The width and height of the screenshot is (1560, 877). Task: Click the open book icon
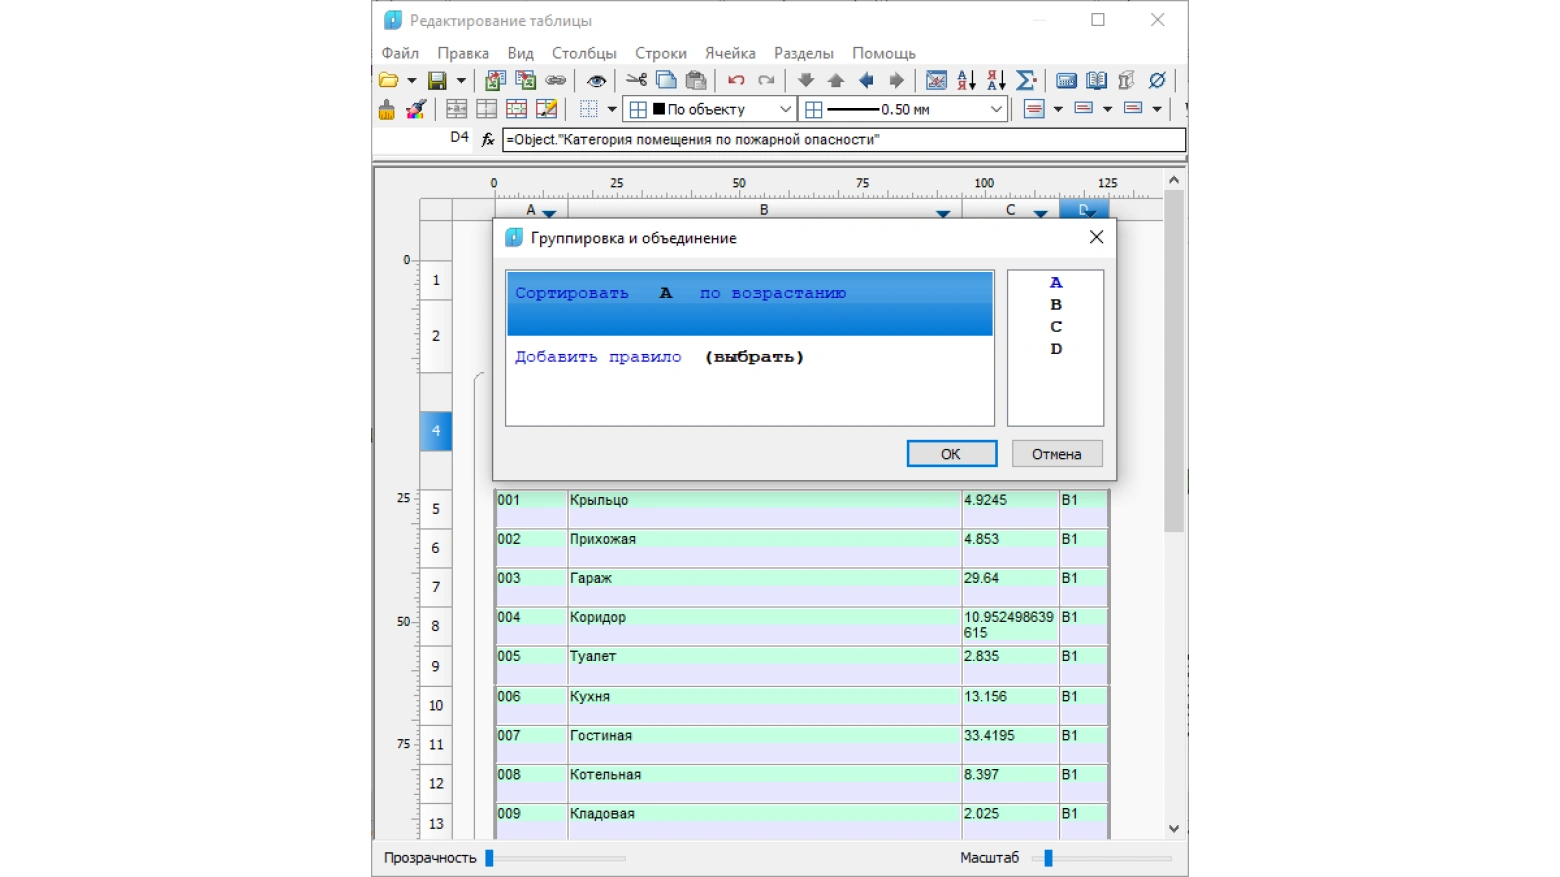click(x=1096, y=81)
